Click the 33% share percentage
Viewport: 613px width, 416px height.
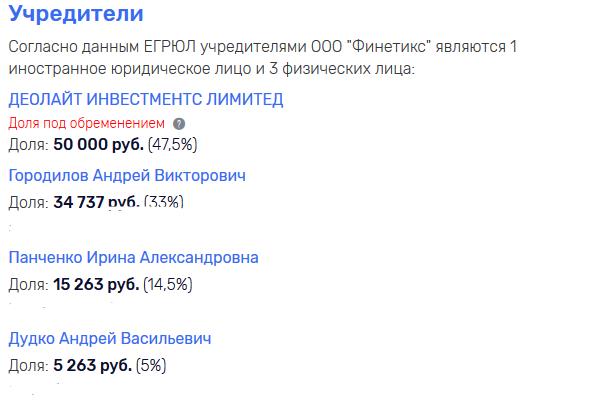164,202
